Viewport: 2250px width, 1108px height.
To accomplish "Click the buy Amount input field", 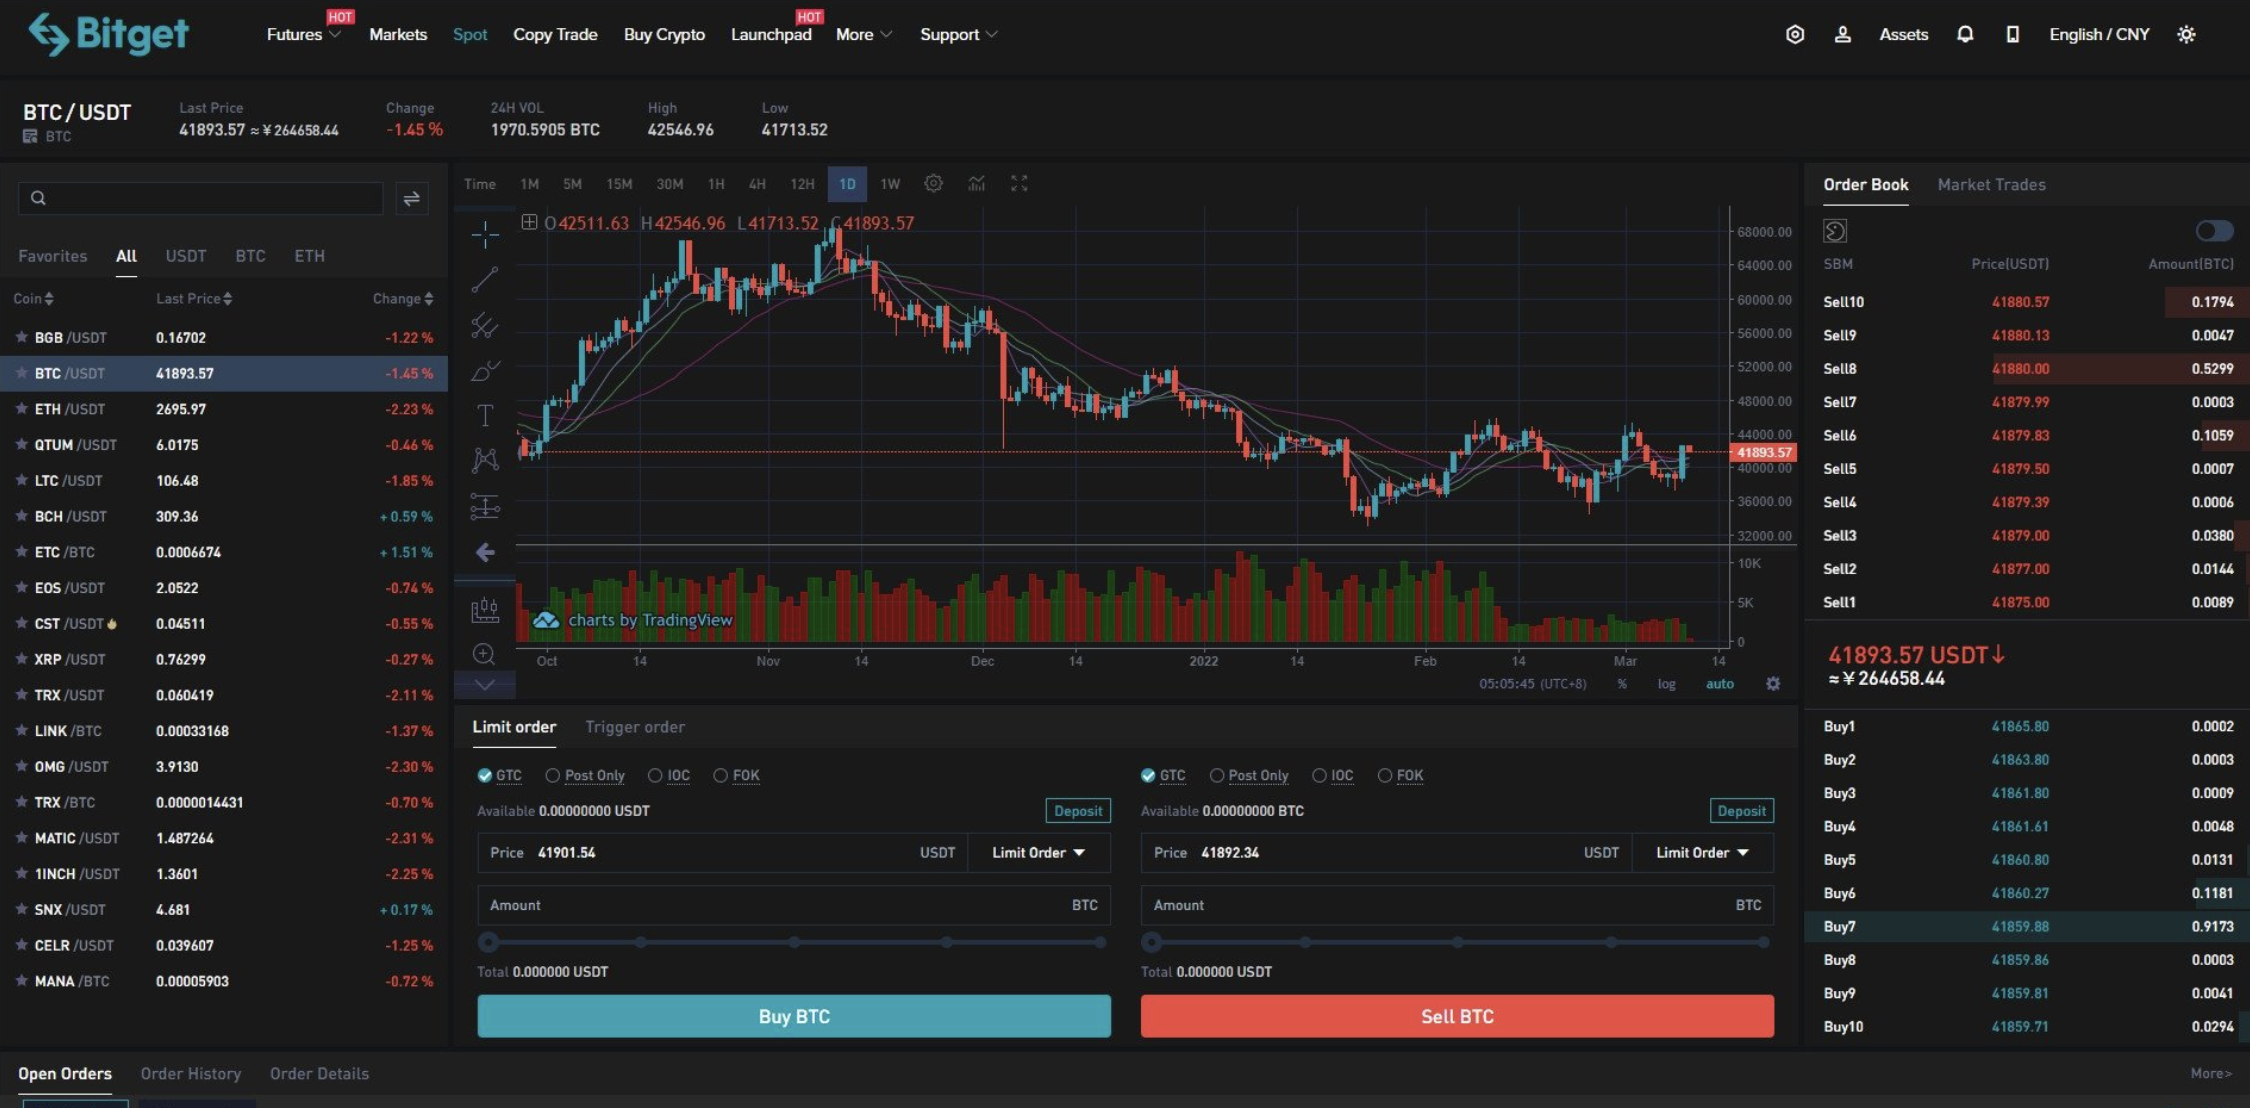I will click(x=794, y=905).
